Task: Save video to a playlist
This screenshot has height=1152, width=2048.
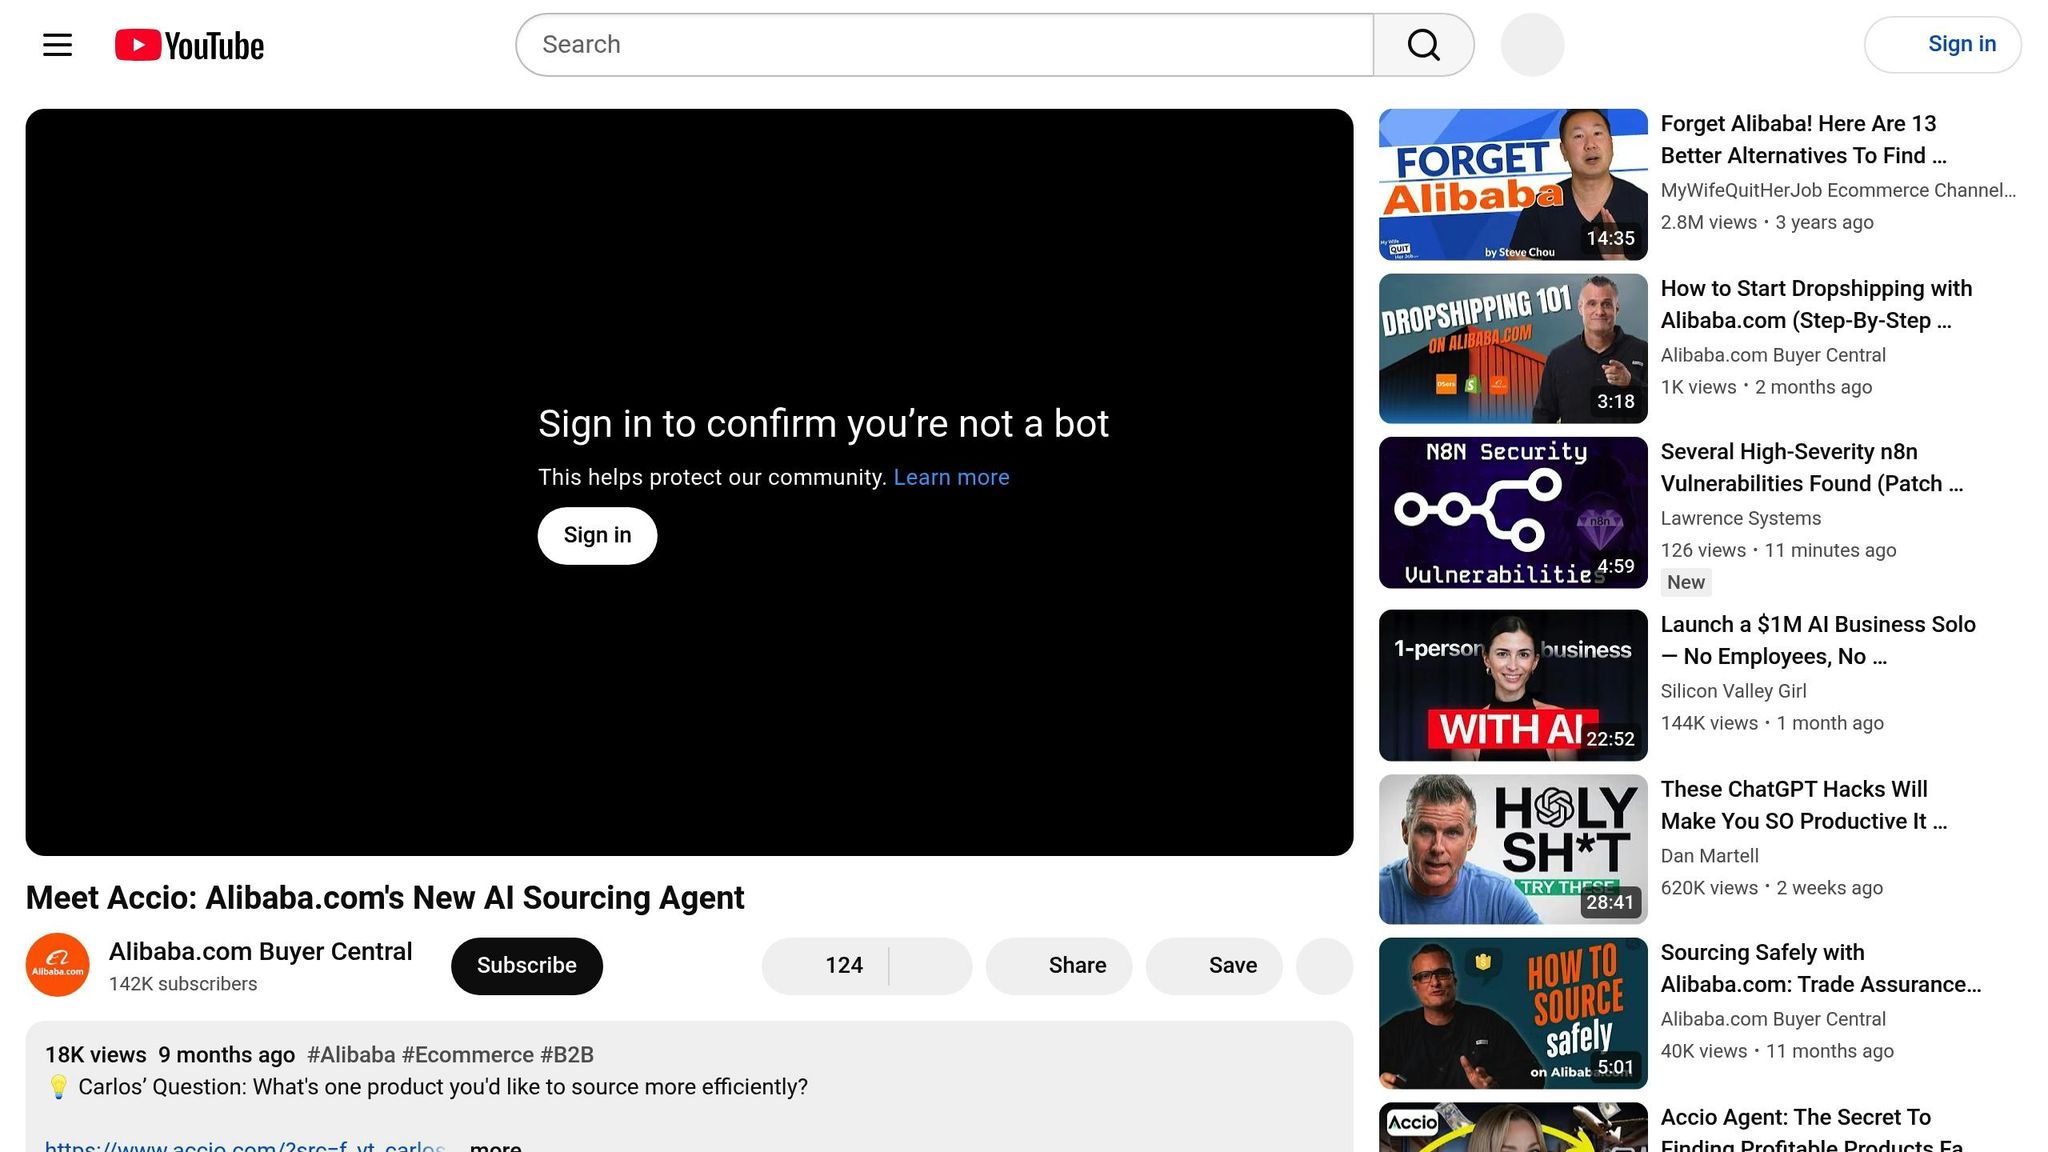Action: pos(1214,966)
